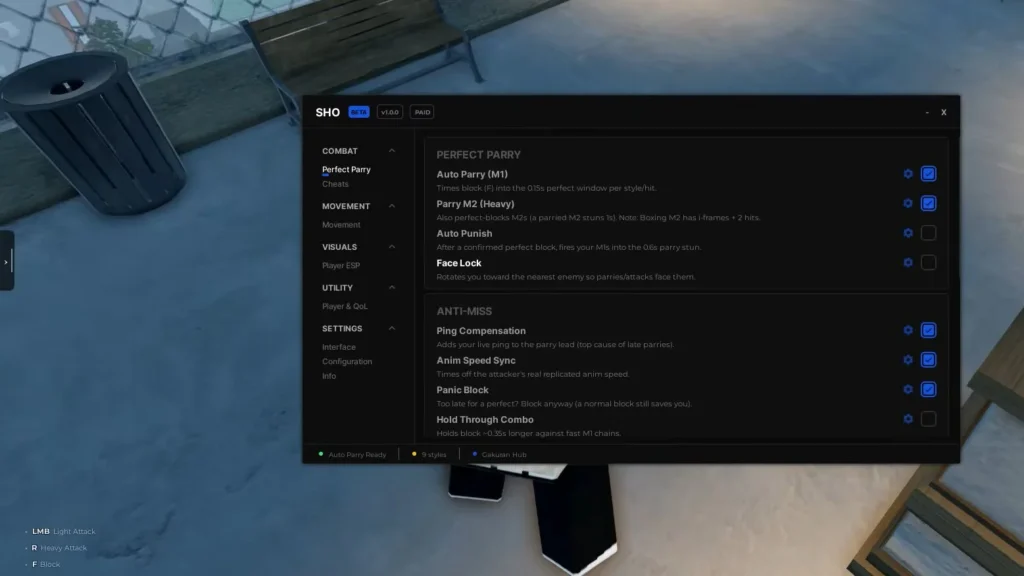Open settings gear for Auto Punish

click(x=908, y=232)
